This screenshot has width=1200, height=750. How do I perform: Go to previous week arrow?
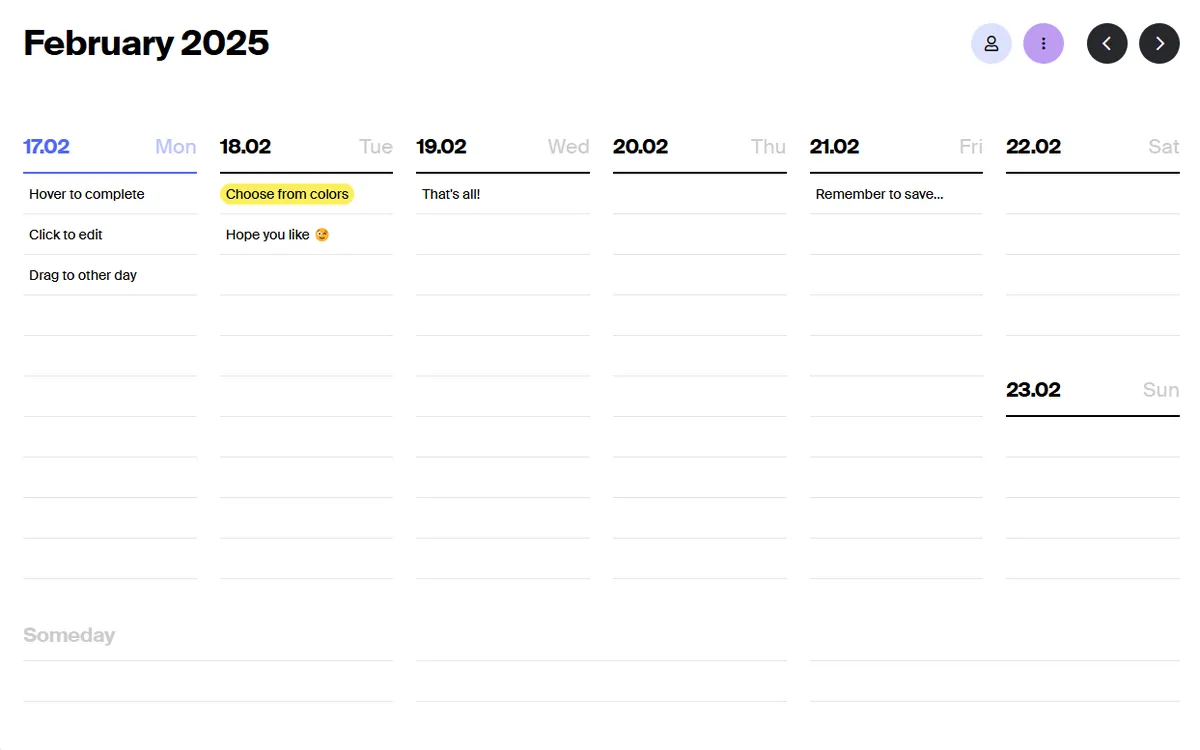(x=1107, y=44)
